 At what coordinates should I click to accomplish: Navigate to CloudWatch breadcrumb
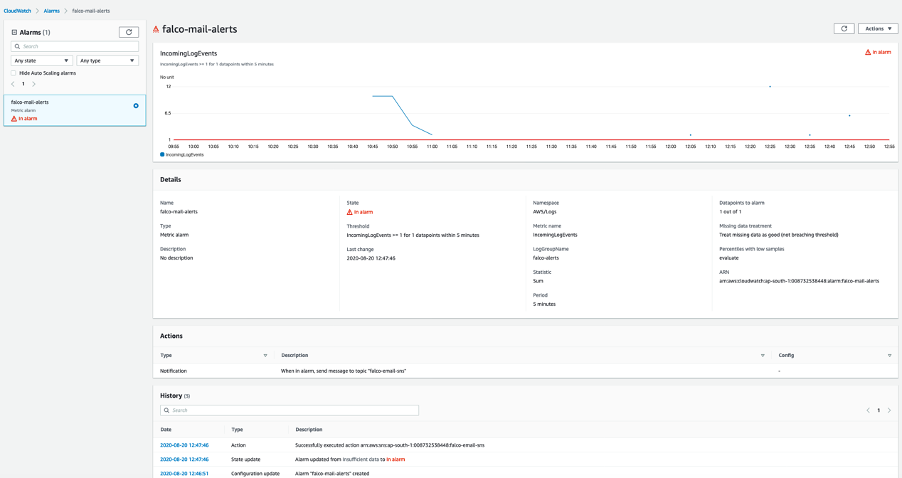tap(17, 11)
